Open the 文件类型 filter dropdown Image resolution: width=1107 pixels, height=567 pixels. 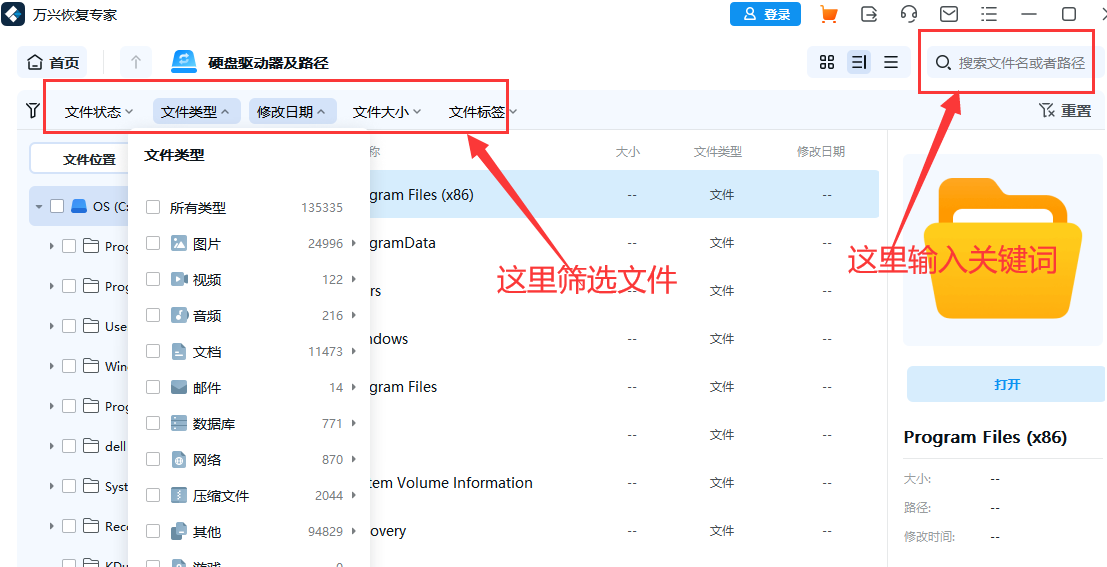[x=196, y=112]
